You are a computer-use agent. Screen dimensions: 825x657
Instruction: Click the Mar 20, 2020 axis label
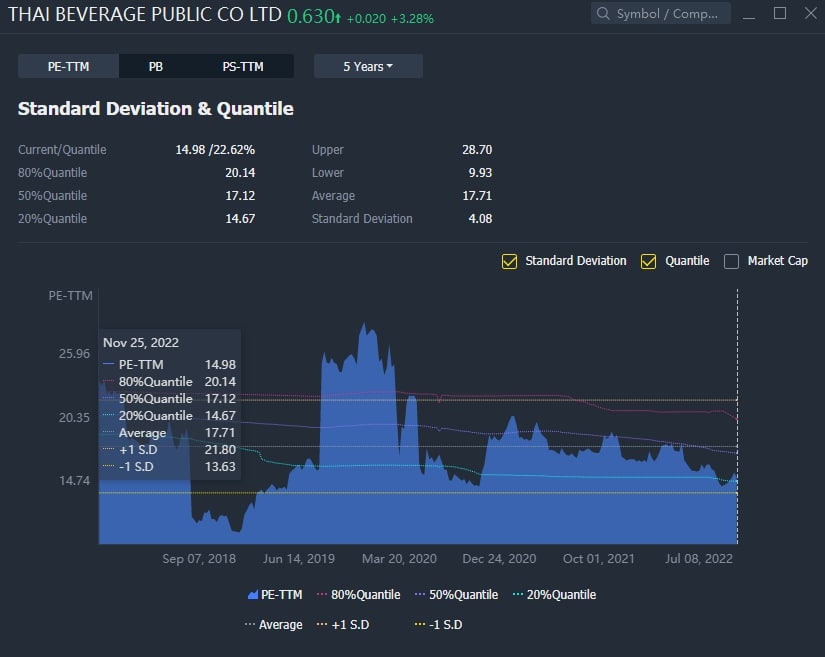(x=399, y=559)
